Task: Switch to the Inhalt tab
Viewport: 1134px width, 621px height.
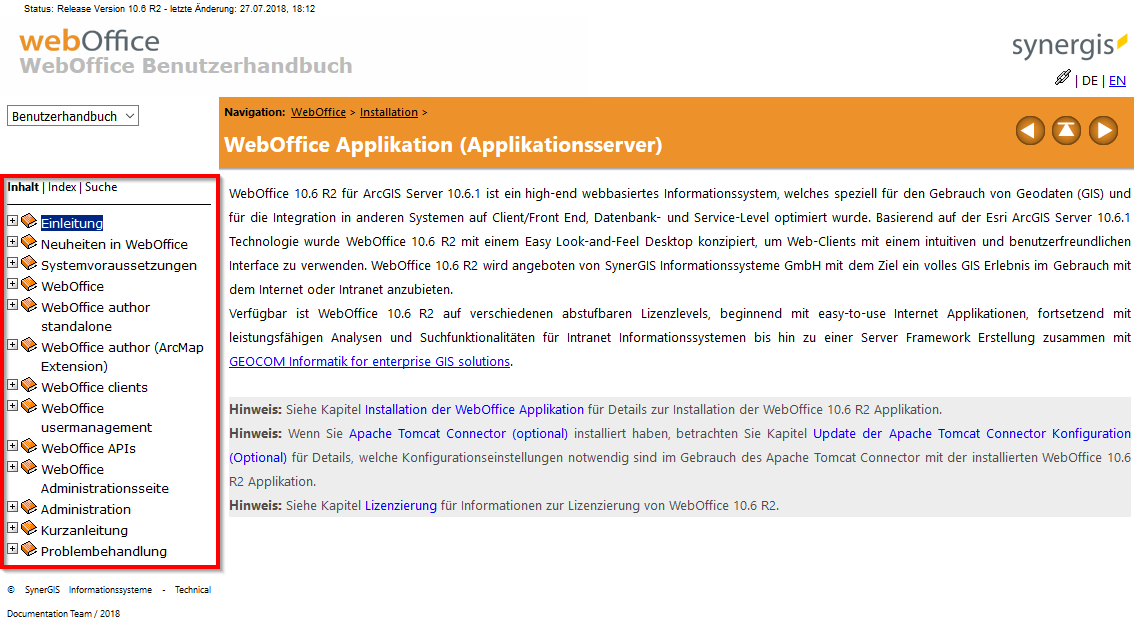Action: pyautogui.click(x=23, y=187)
